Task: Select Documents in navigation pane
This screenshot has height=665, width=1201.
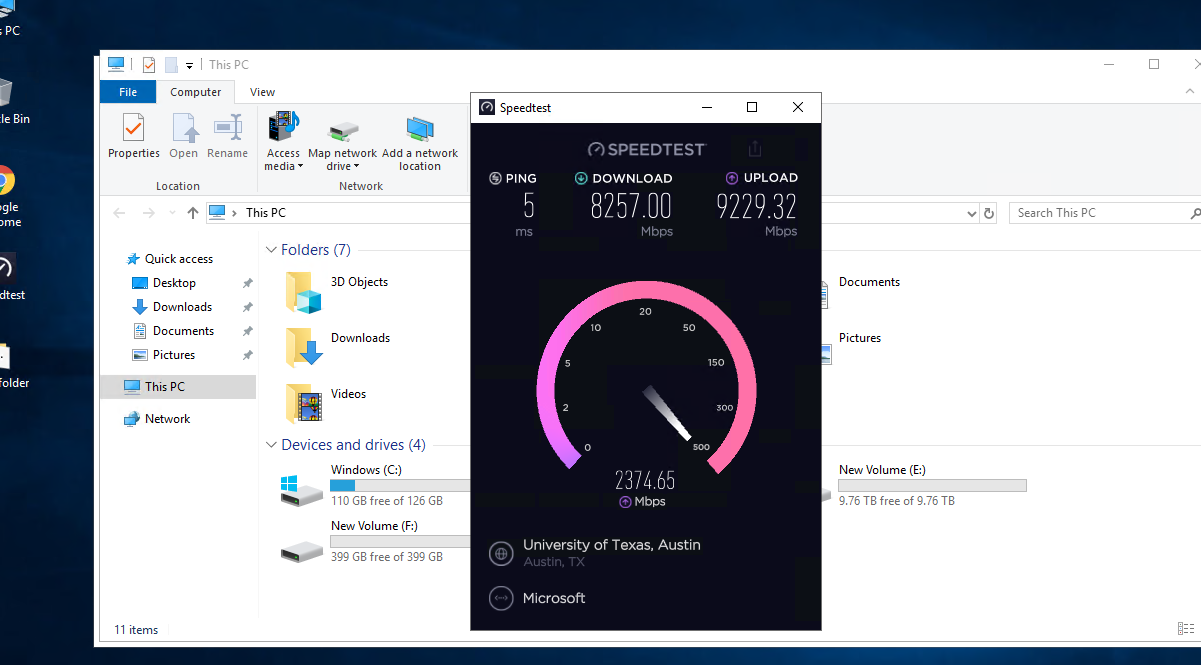Action: (183, 331)
